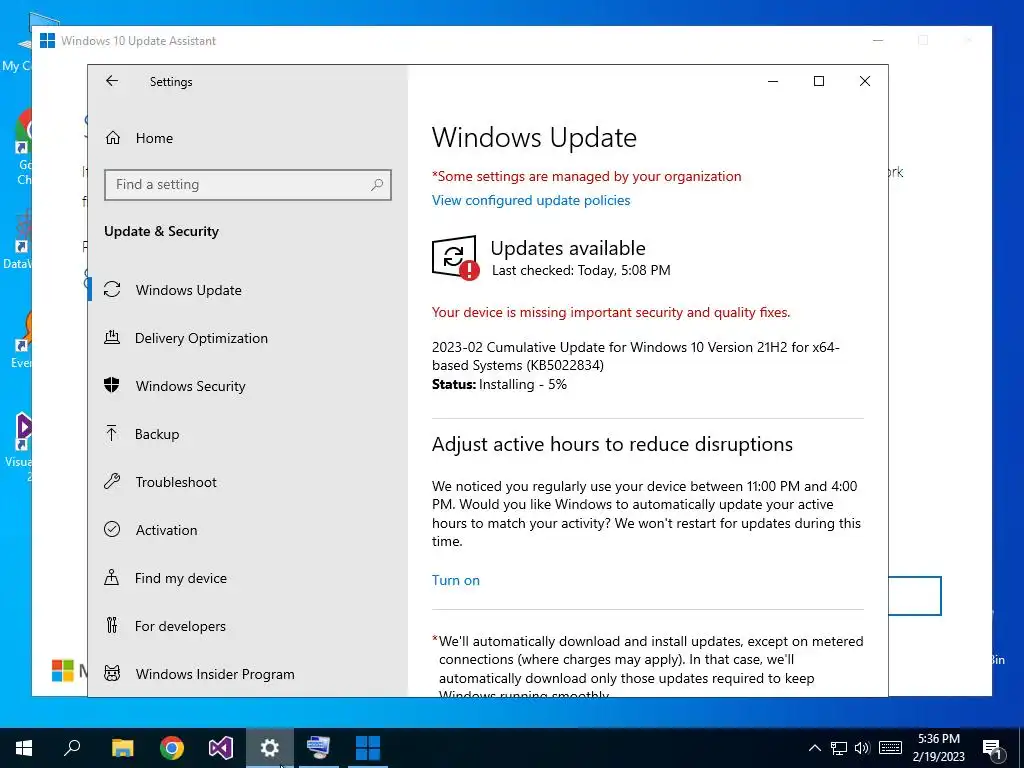1024x768 pixels.
Task: Click the Updates available heading
Action: [x=568, y=248]
